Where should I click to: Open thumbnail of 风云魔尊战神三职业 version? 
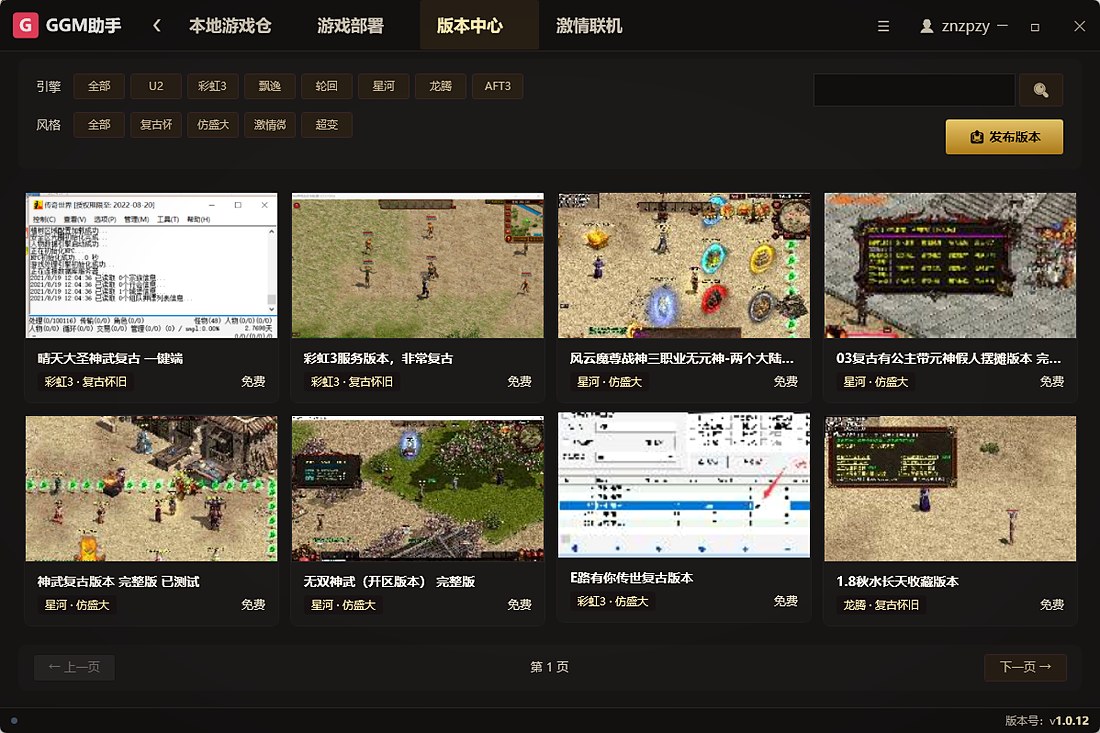click(x=684, y=266)
